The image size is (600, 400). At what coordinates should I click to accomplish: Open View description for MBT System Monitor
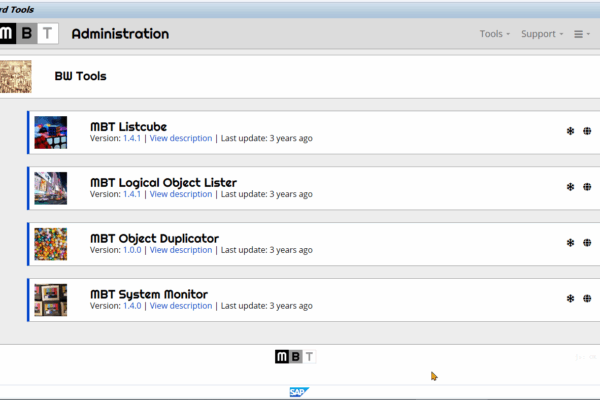click(181, 307)
